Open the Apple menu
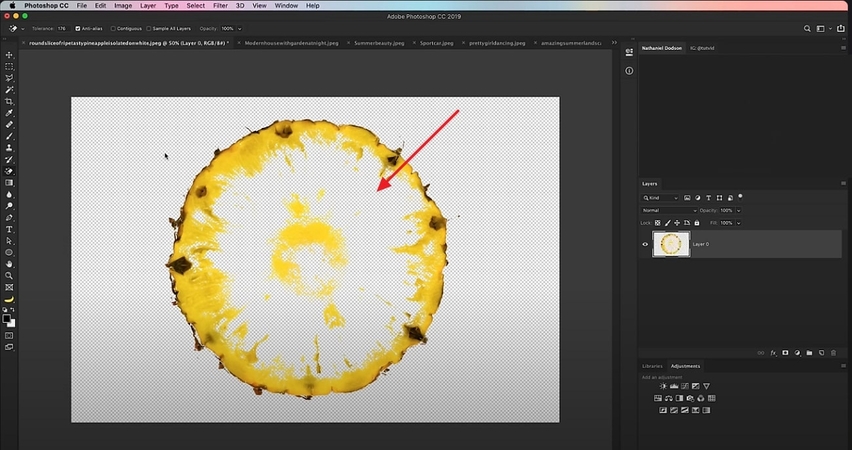This screenshot has width=852, height=450. point(12,5)
